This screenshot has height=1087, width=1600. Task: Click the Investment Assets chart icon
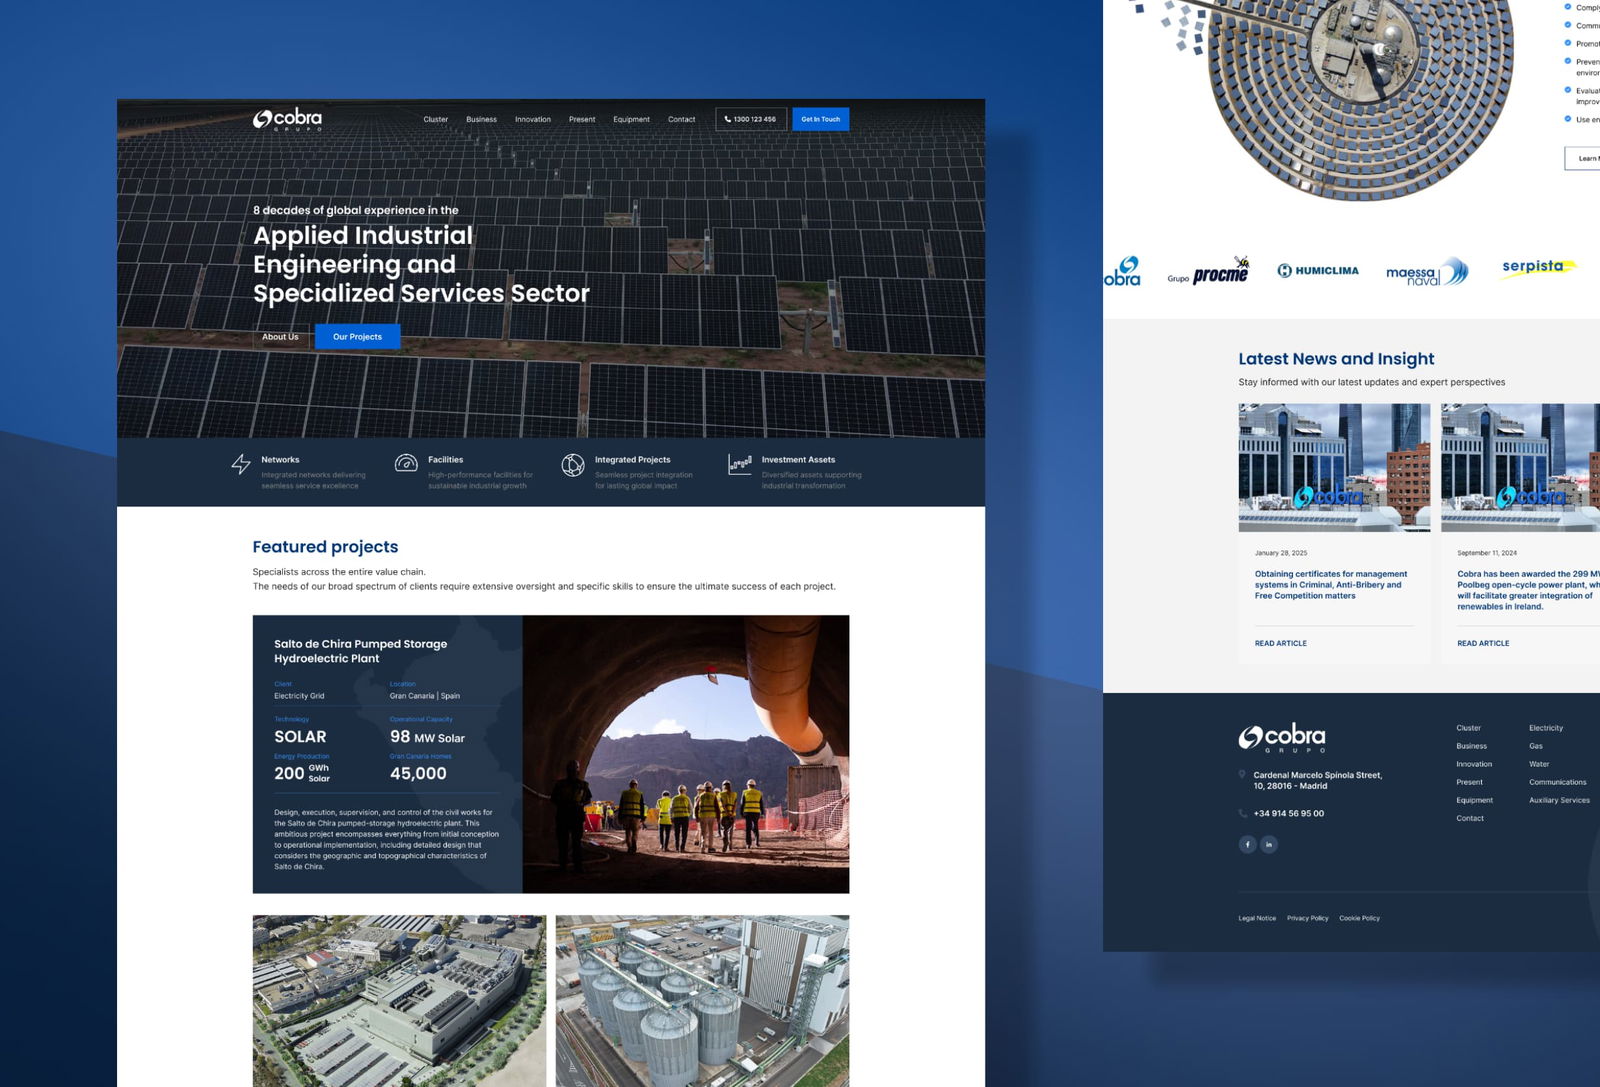(740, 464)
